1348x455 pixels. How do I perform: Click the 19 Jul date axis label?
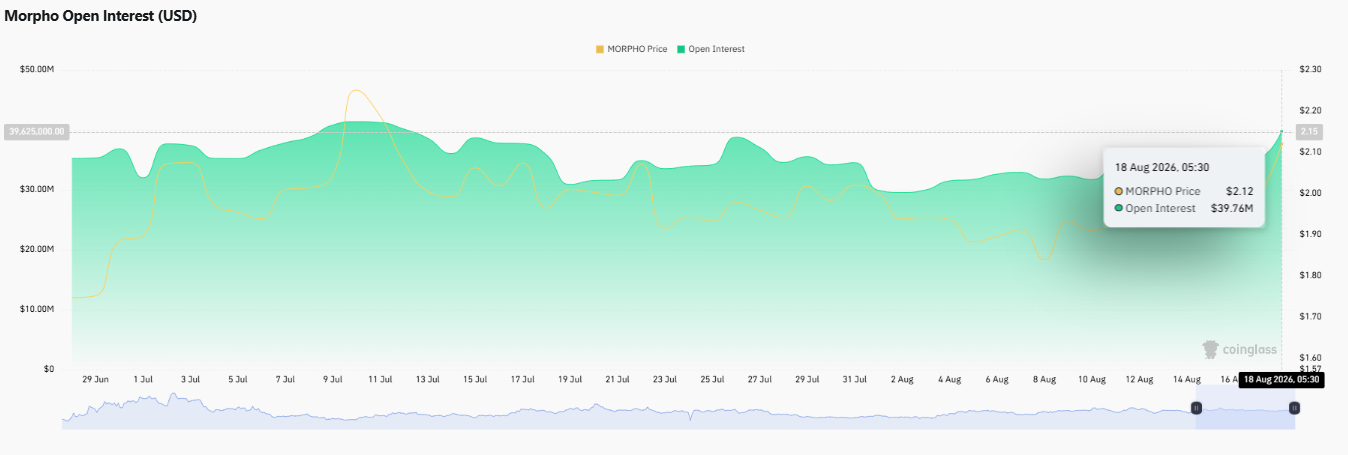[x=570, y=380]
